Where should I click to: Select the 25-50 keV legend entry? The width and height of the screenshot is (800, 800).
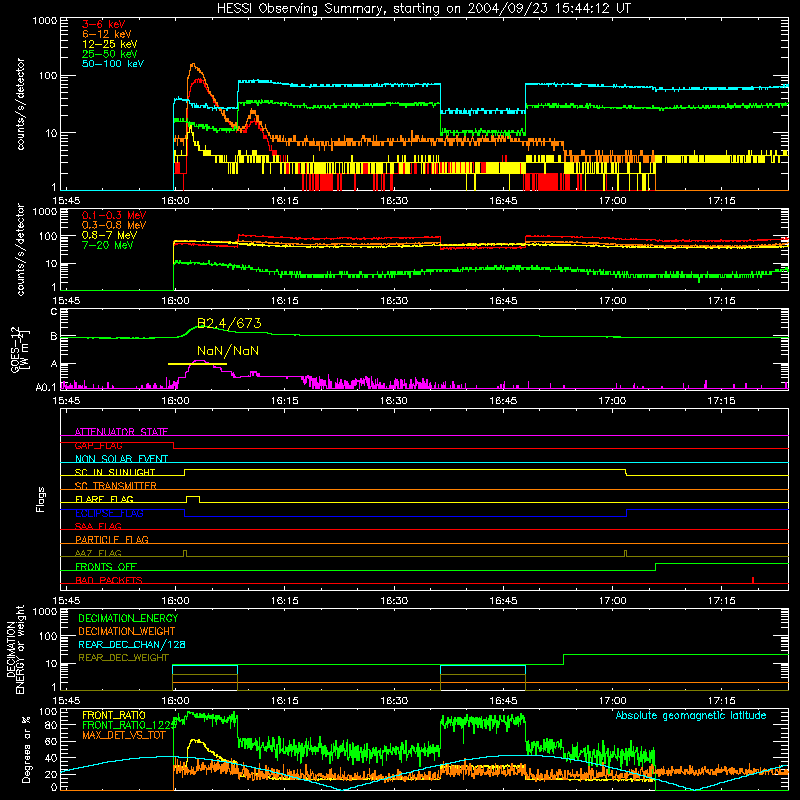[x=110, y=54]
